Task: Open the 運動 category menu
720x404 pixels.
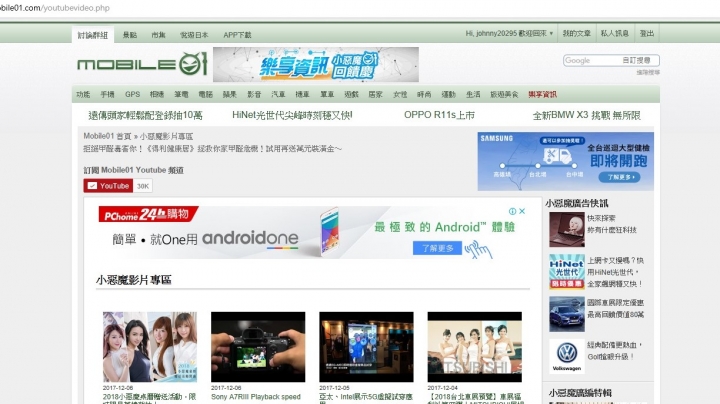Action: click(449, 94)
